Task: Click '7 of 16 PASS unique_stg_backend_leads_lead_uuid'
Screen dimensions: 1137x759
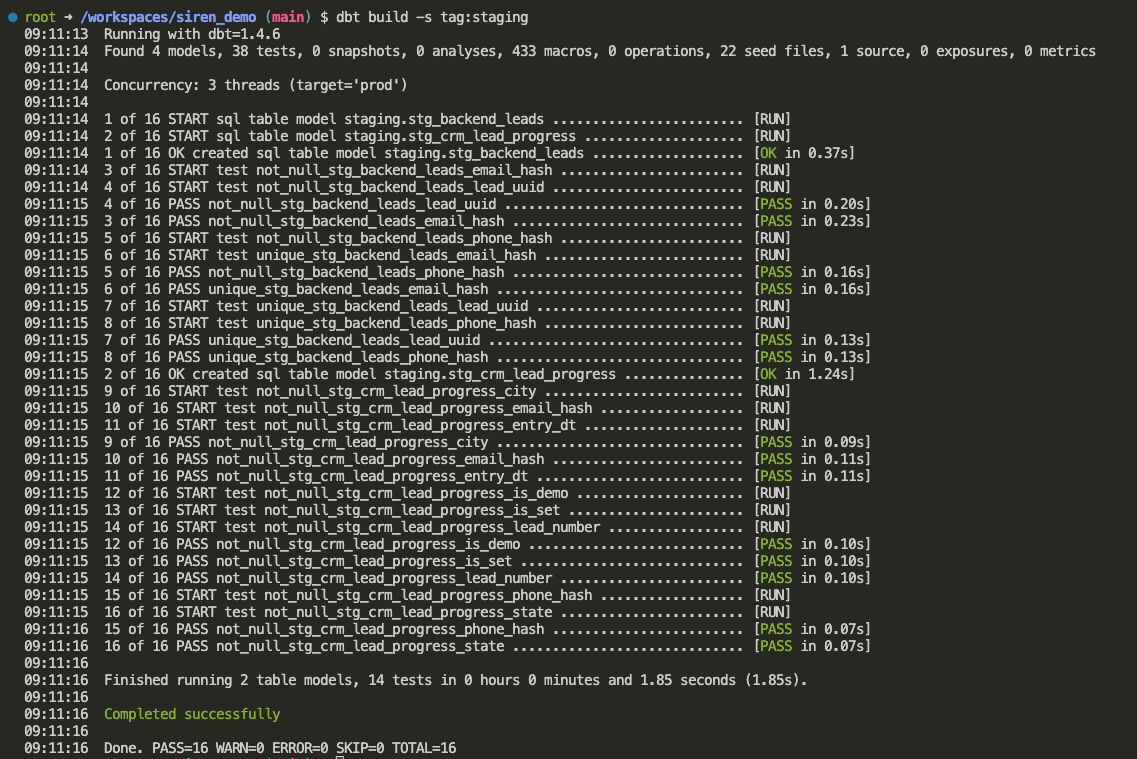Action: click(292, 340)
